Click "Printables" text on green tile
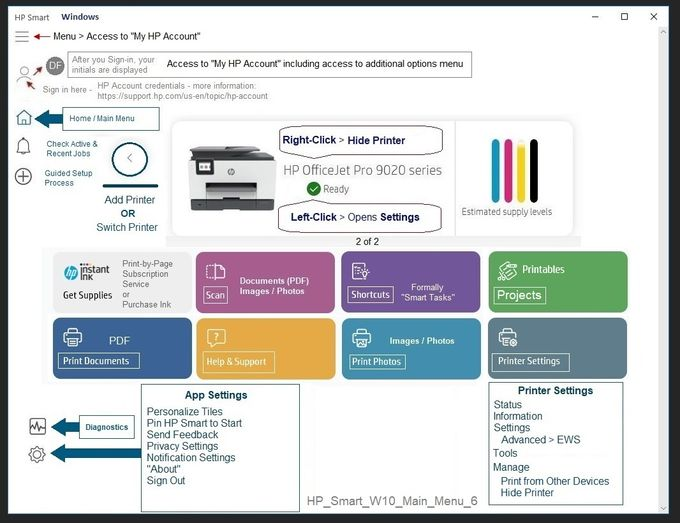 [543, 269]
